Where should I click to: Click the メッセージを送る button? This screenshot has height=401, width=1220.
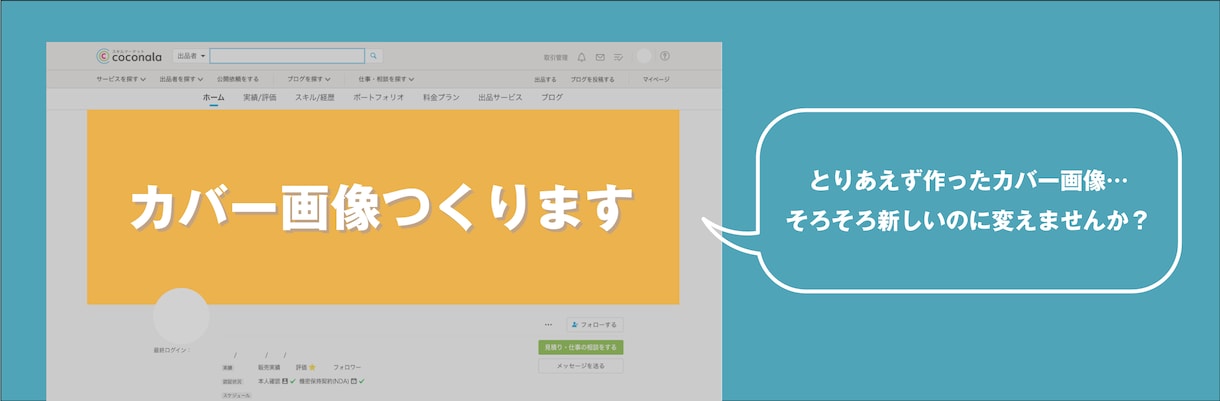click(580, 366)
